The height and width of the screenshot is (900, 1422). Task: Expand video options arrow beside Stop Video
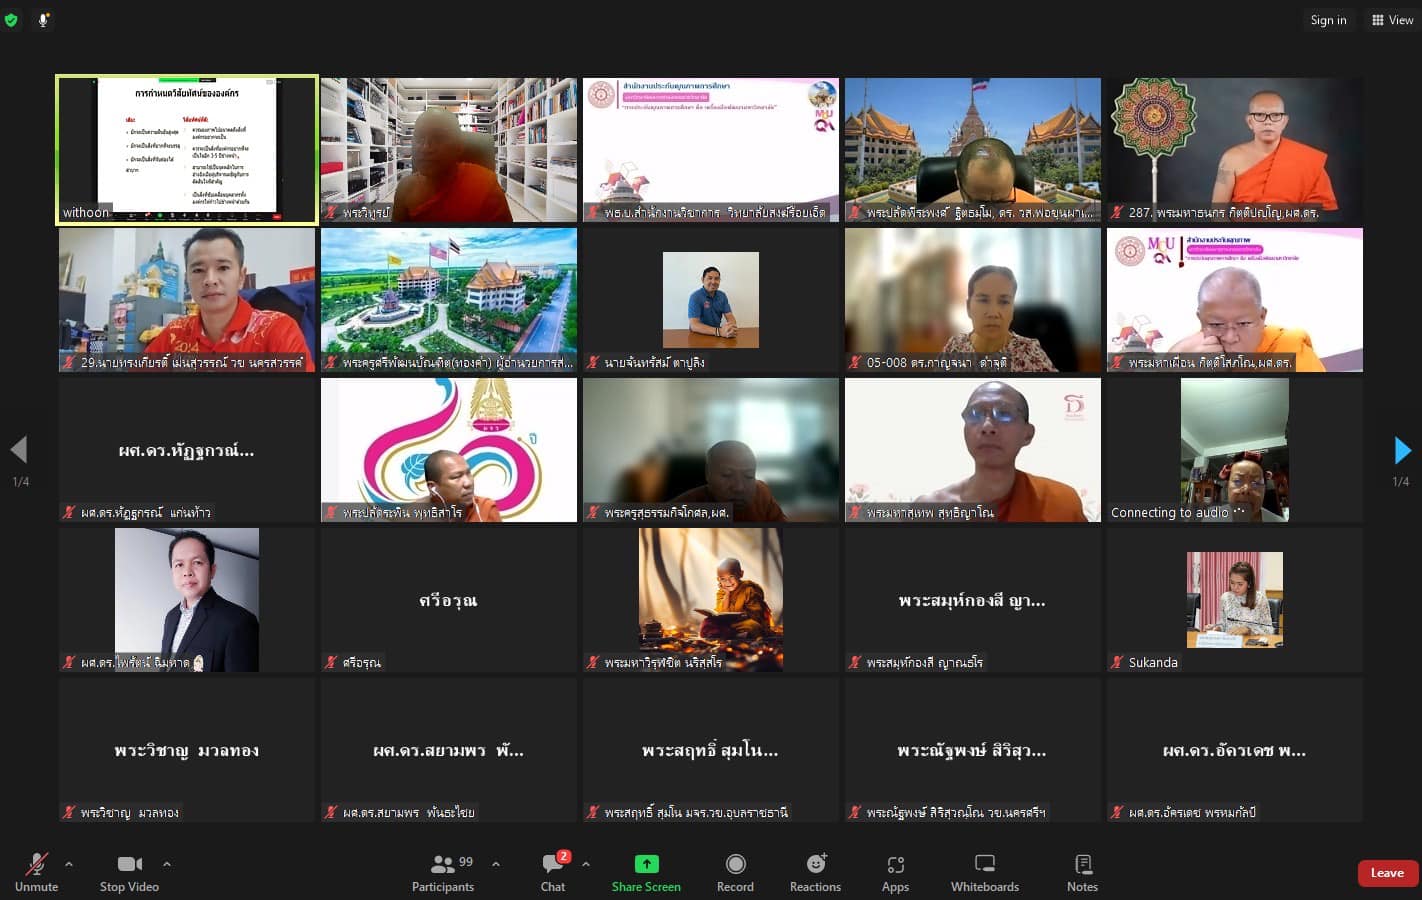(167, 864)
